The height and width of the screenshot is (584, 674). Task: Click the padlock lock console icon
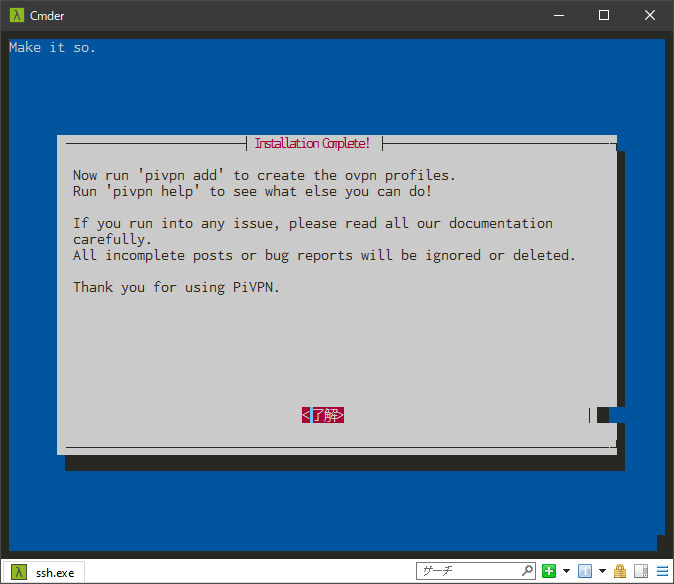click(x=620, y=571)
